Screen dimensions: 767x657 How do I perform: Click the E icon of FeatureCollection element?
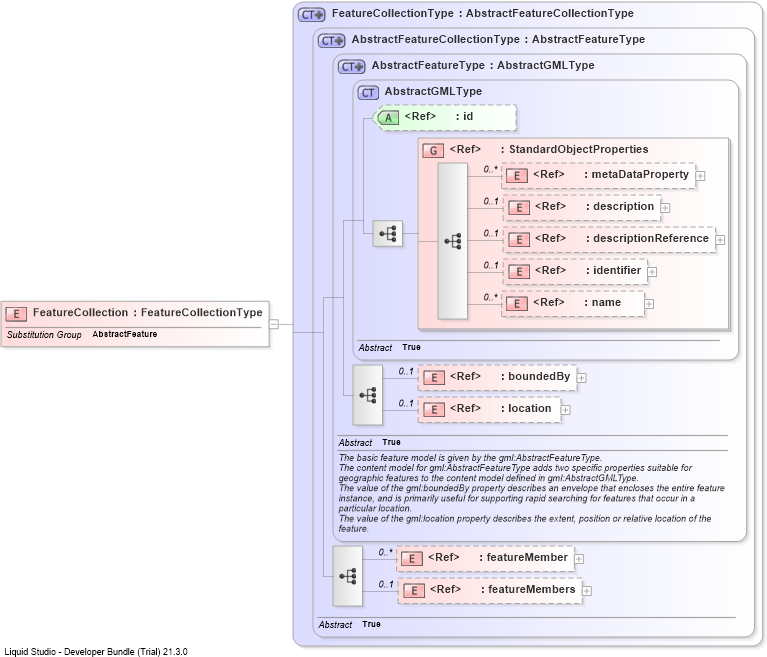tap(16, 314)
